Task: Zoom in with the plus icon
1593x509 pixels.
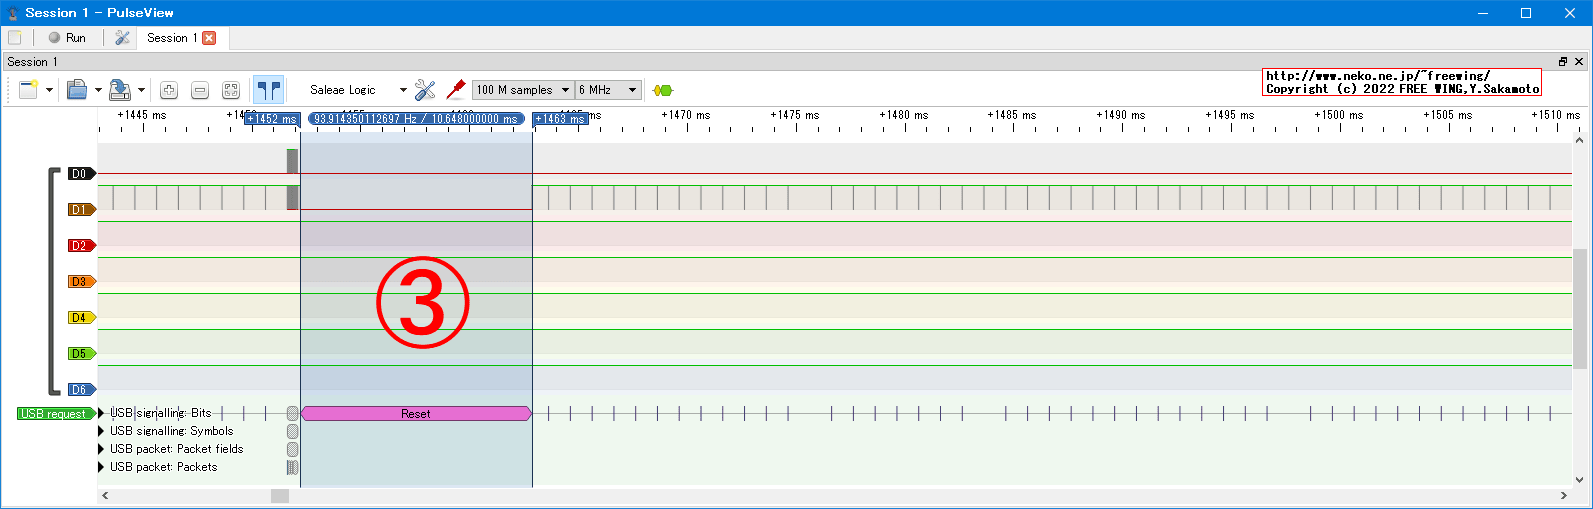Action: point(169,90)
